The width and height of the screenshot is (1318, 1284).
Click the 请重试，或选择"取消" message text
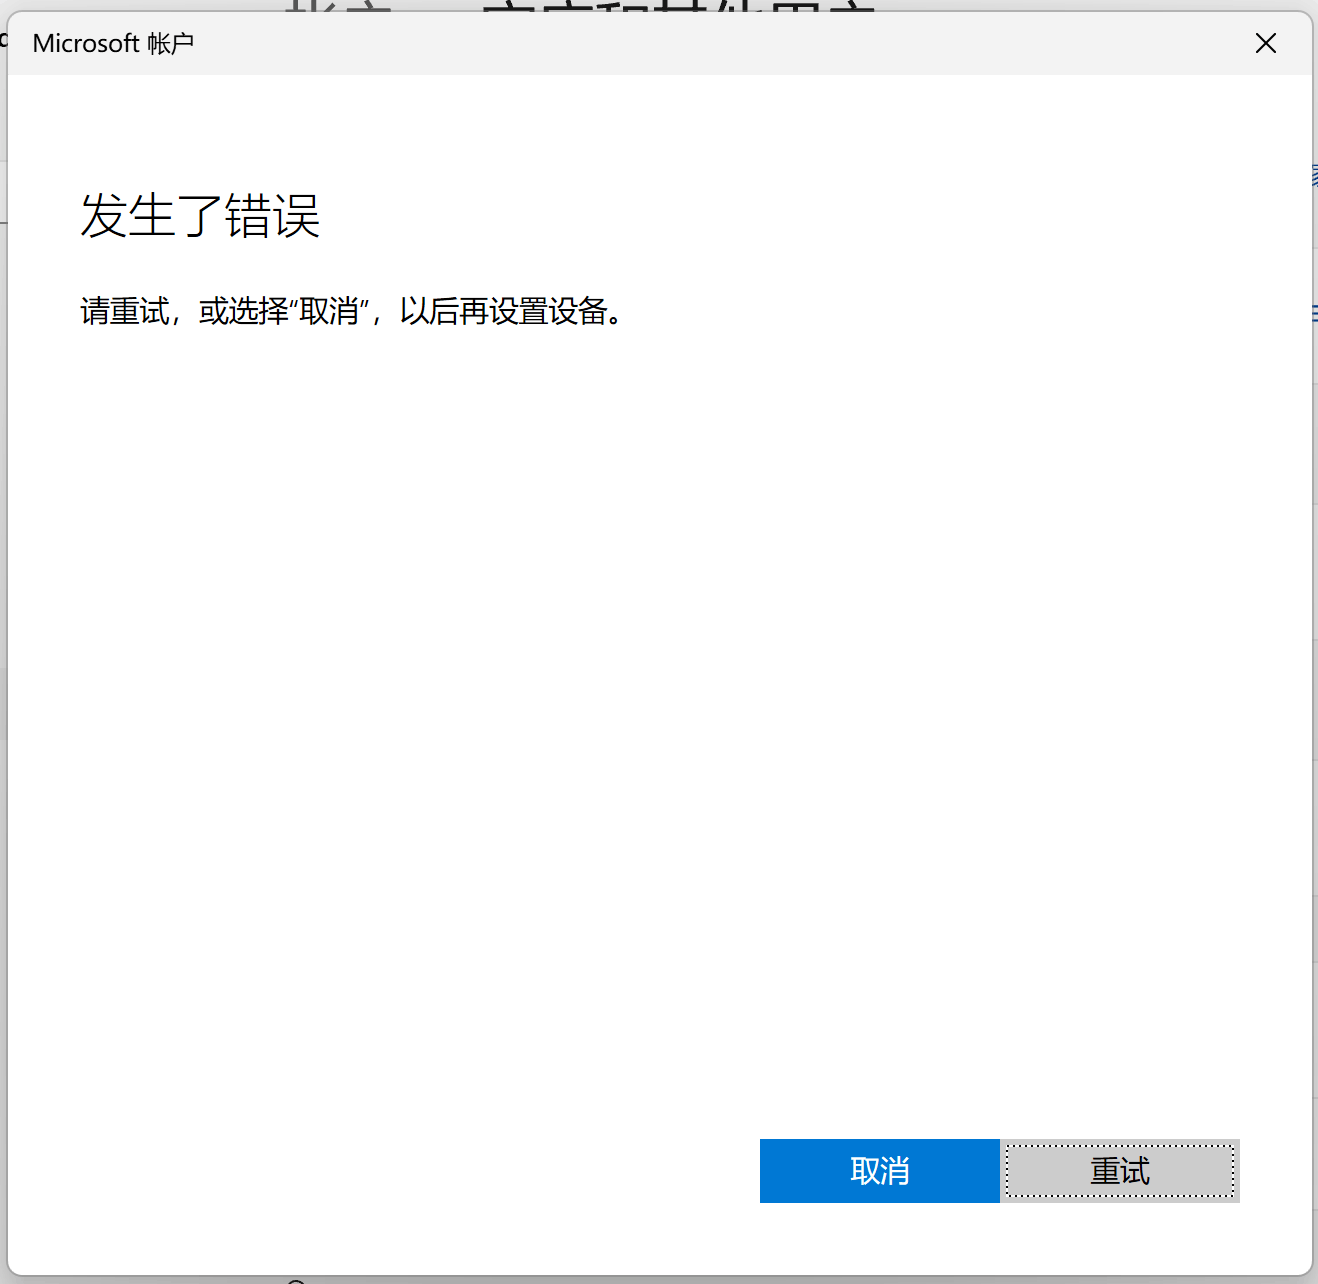(352, 311)
